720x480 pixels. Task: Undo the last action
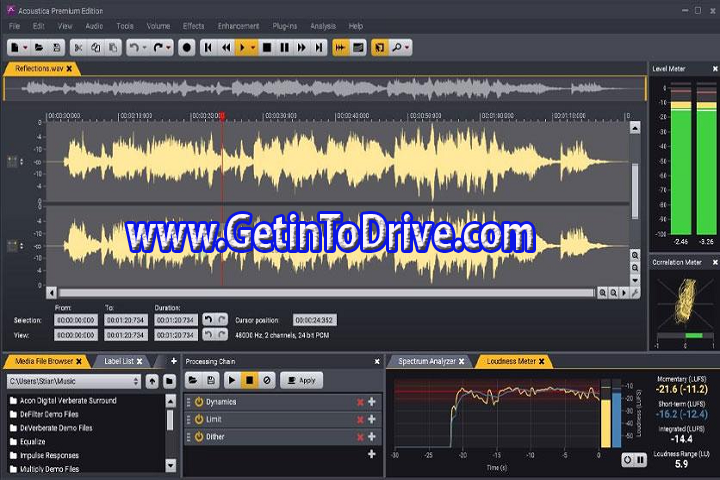point(134,47)
